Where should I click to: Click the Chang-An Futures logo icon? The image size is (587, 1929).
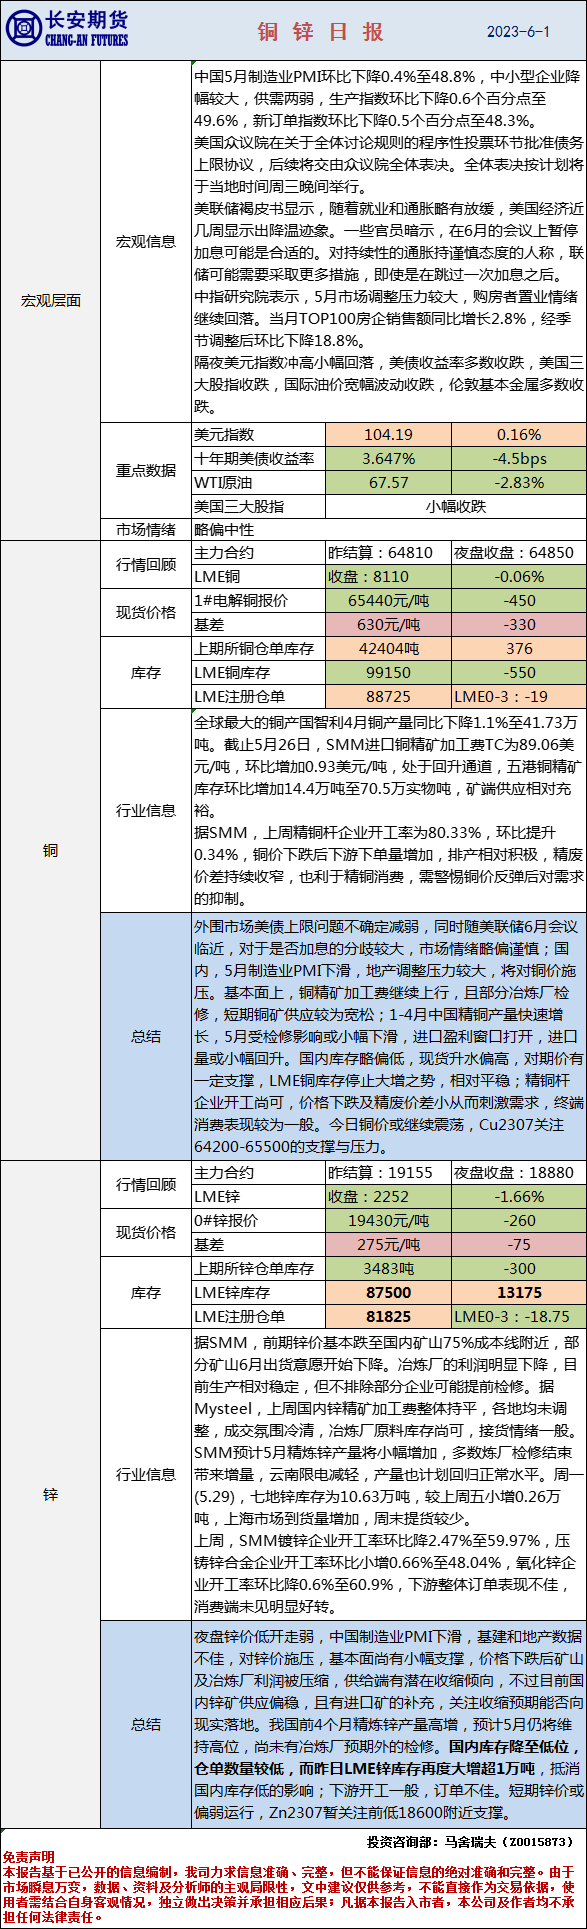[23, 29]
